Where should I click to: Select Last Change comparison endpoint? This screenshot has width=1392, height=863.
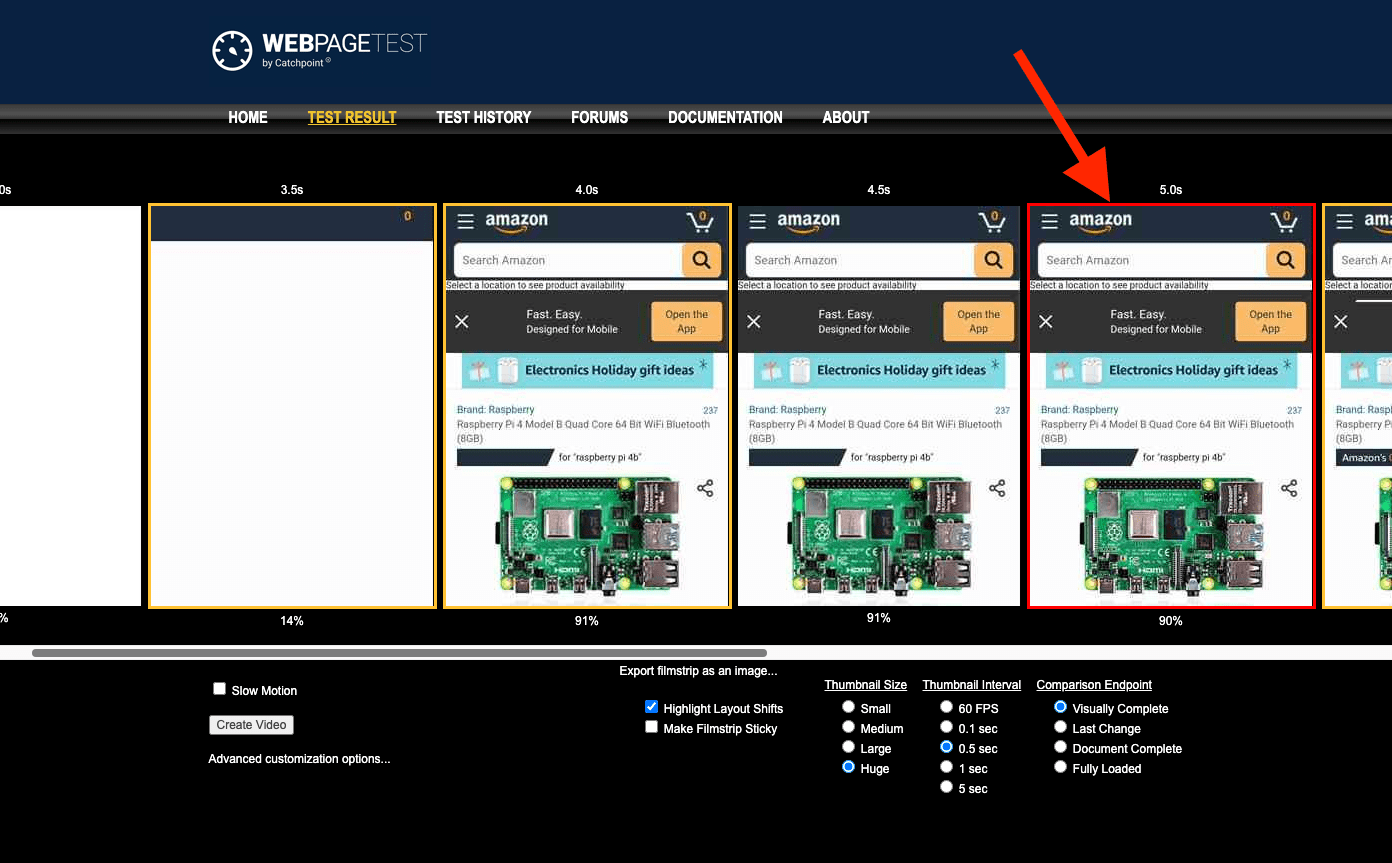[1060, 727]
